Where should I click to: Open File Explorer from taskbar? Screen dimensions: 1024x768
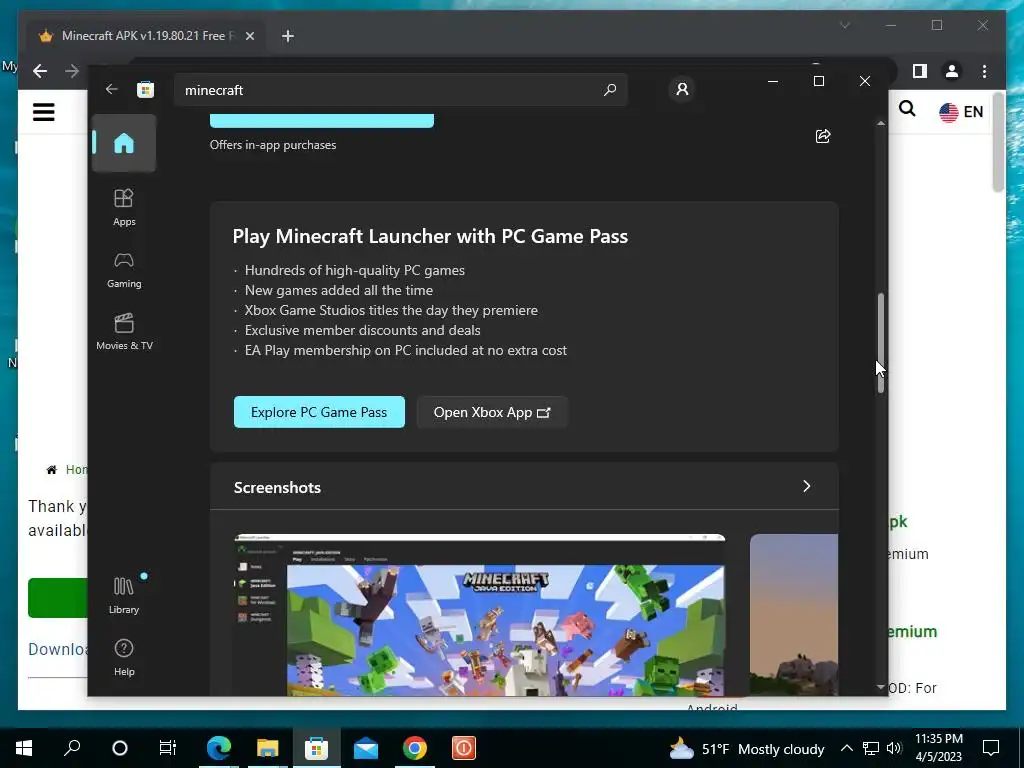click(x=268, y=748)
